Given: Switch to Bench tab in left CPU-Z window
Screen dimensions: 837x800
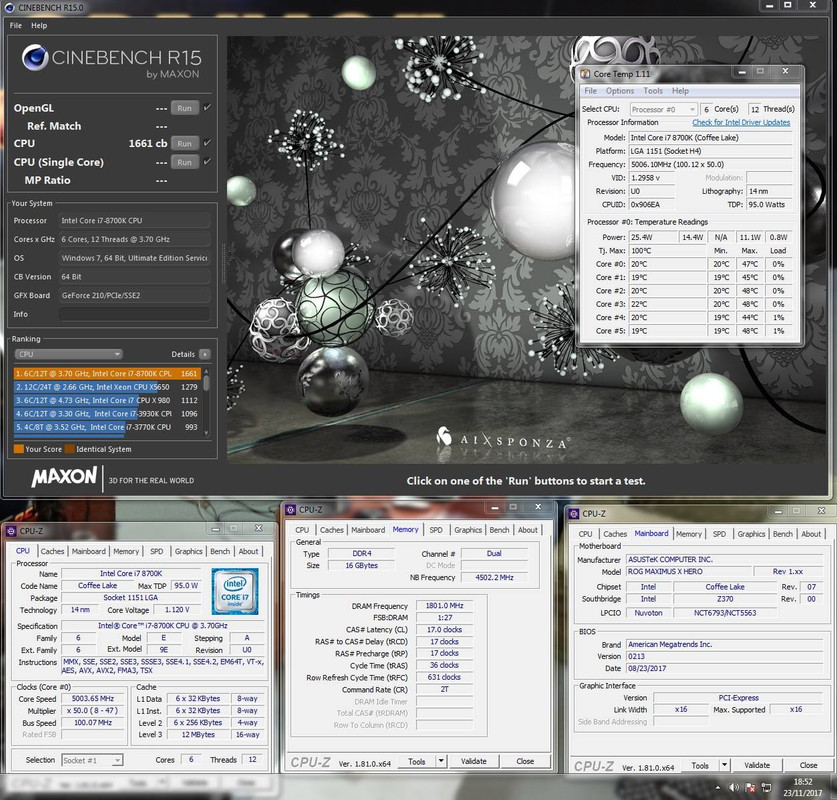Looking at the screenshot, I should point(220,551).
